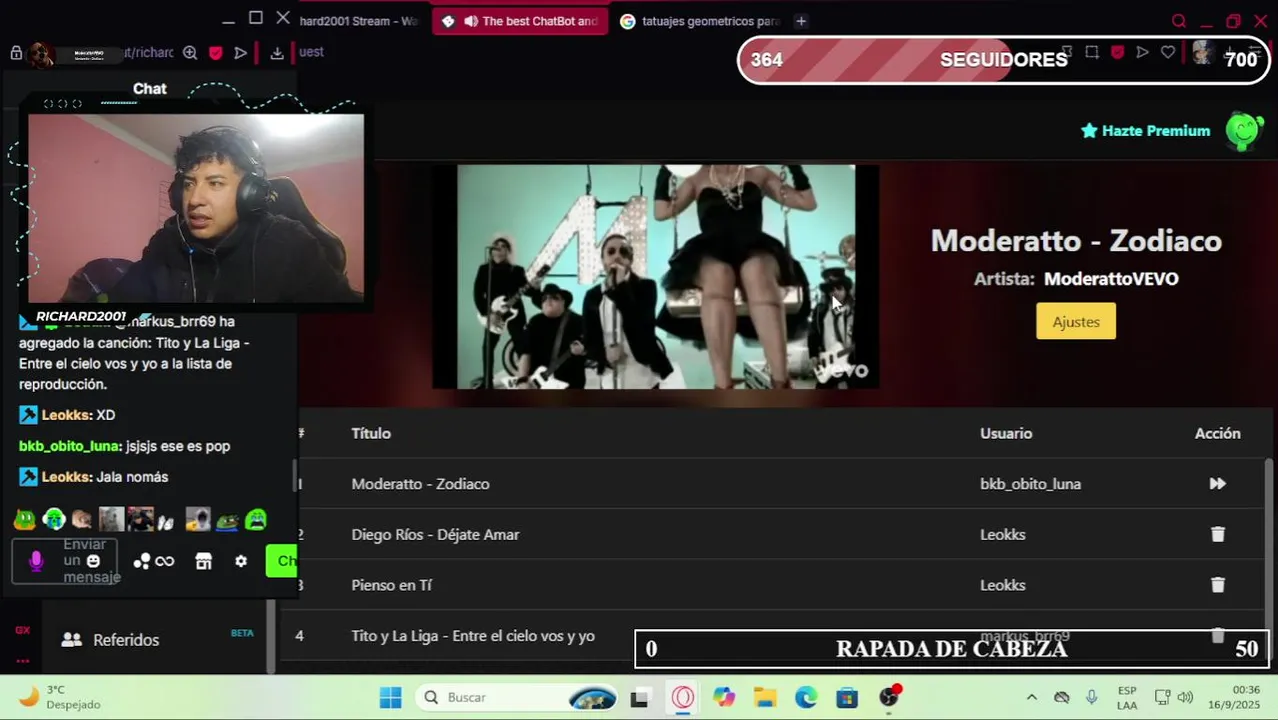Click the chat panel scrollbar
The height and width of the screenshot is (720, 1278).
pos(294,476)
